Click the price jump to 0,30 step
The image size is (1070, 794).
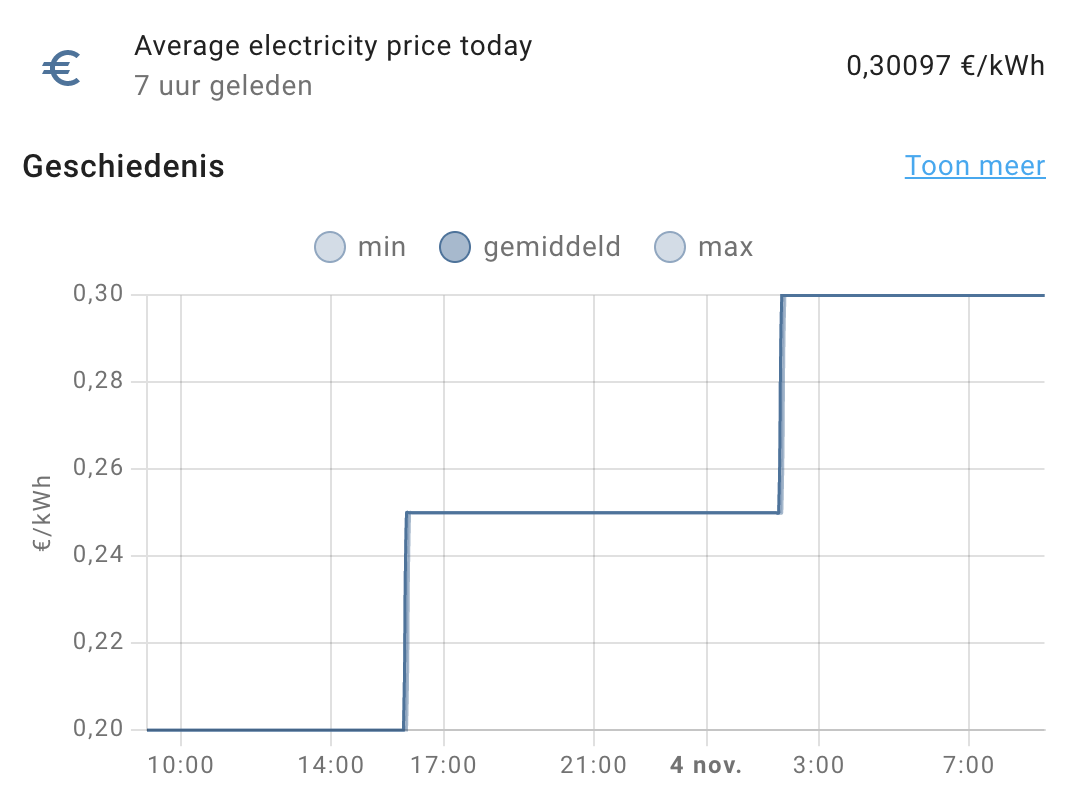(x=781, y=400)
